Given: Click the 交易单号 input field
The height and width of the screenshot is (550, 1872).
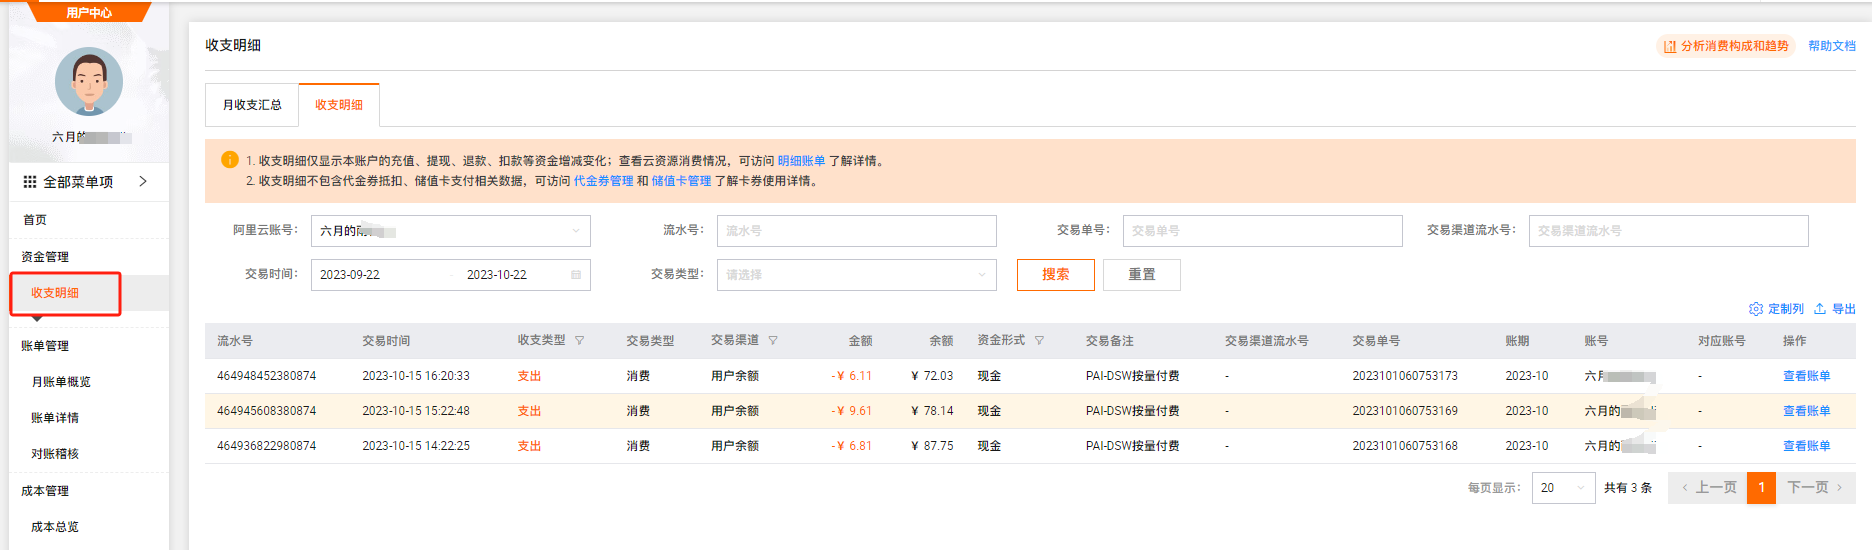Looking at the screenshot, I should (1263, 231).
